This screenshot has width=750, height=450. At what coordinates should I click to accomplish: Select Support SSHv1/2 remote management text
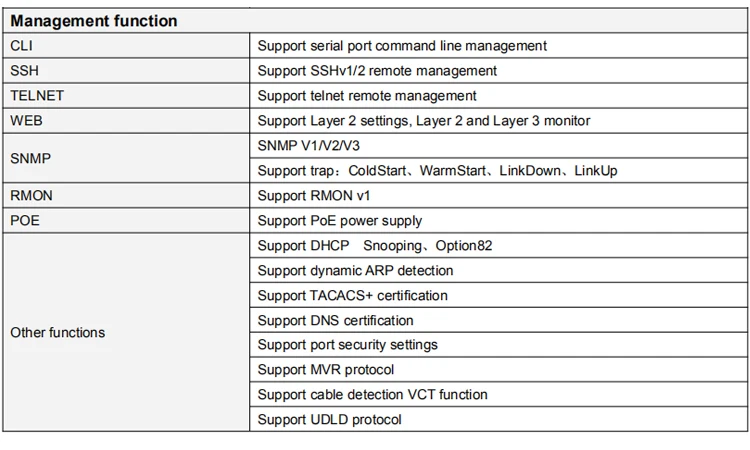[x=377, y=71]
